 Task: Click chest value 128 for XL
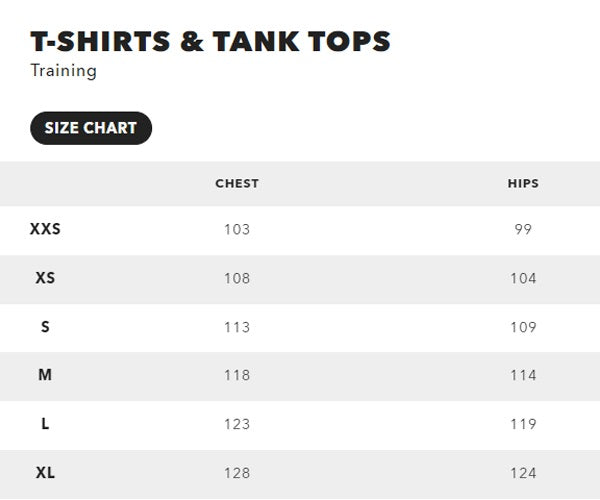tap(237, 473)
